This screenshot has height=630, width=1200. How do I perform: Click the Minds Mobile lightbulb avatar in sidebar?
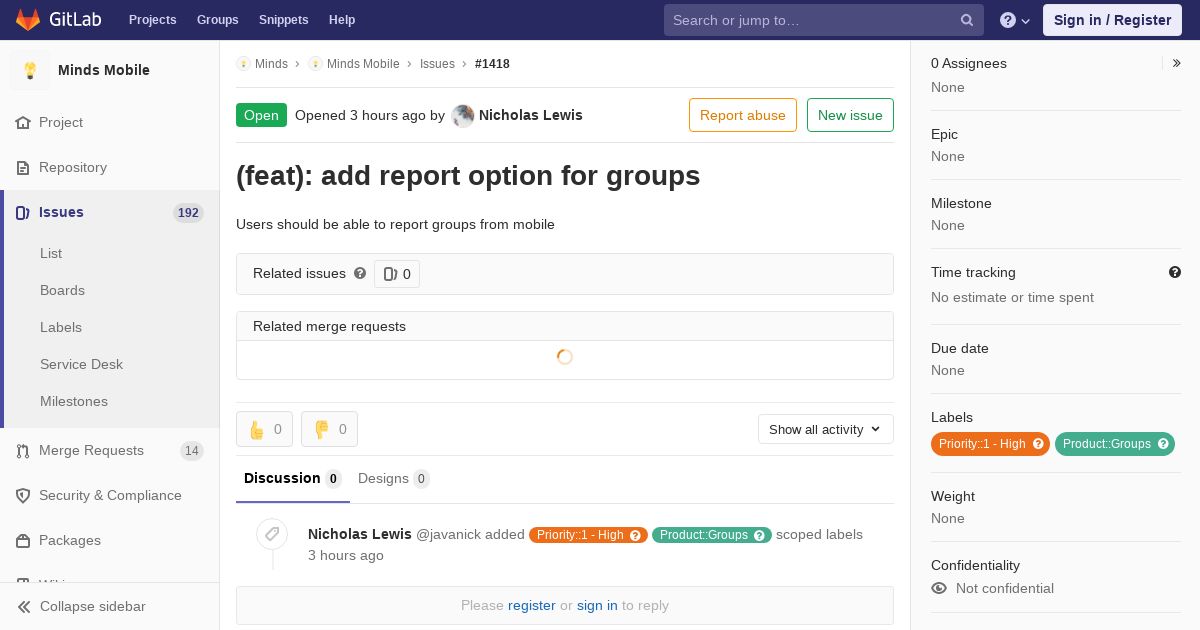click(x=30, y=70)
